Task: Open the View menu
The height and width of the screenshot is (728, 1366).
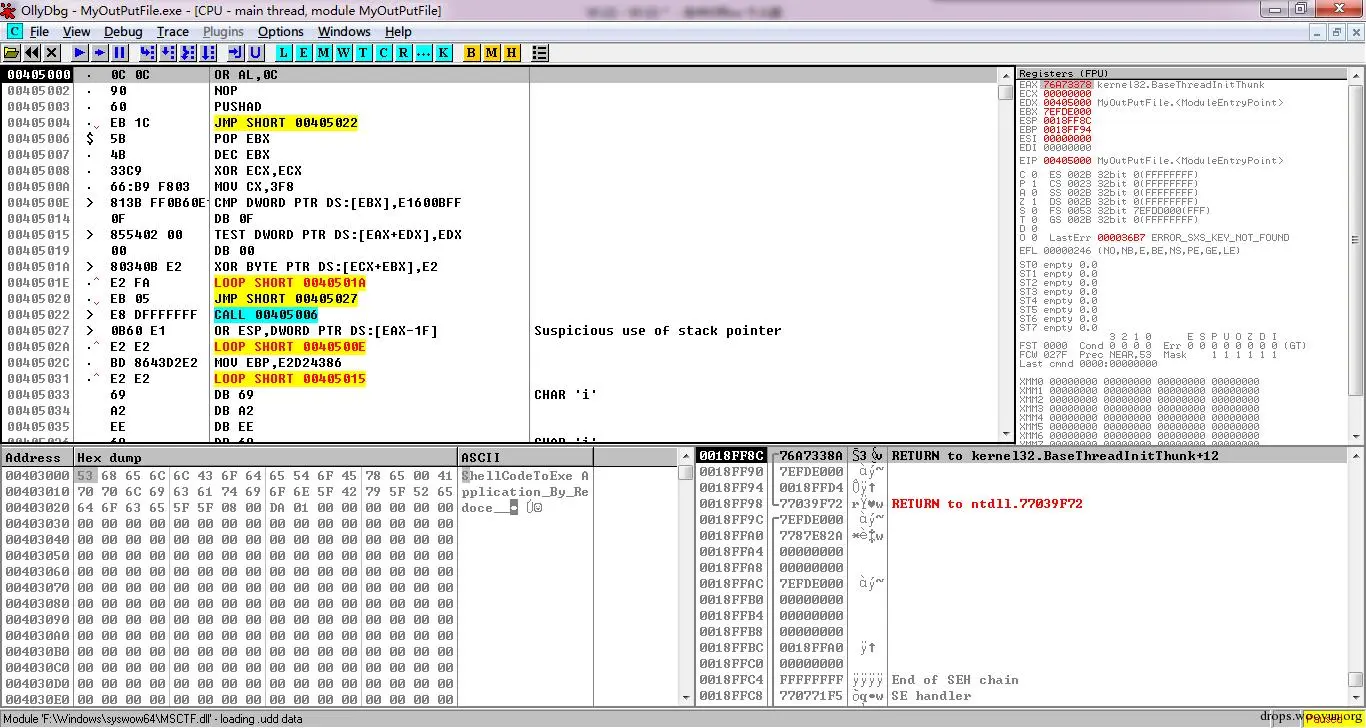Action: pos(77,32)
